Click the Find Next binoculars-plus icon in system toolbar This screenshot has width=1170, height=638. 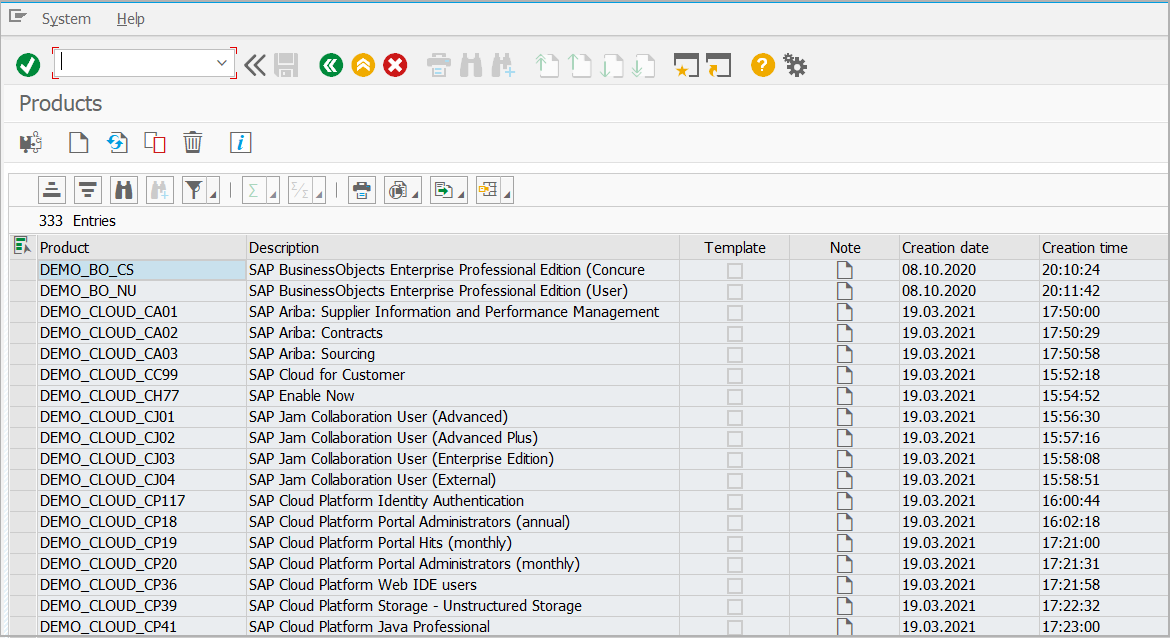(x=503, y=65)
